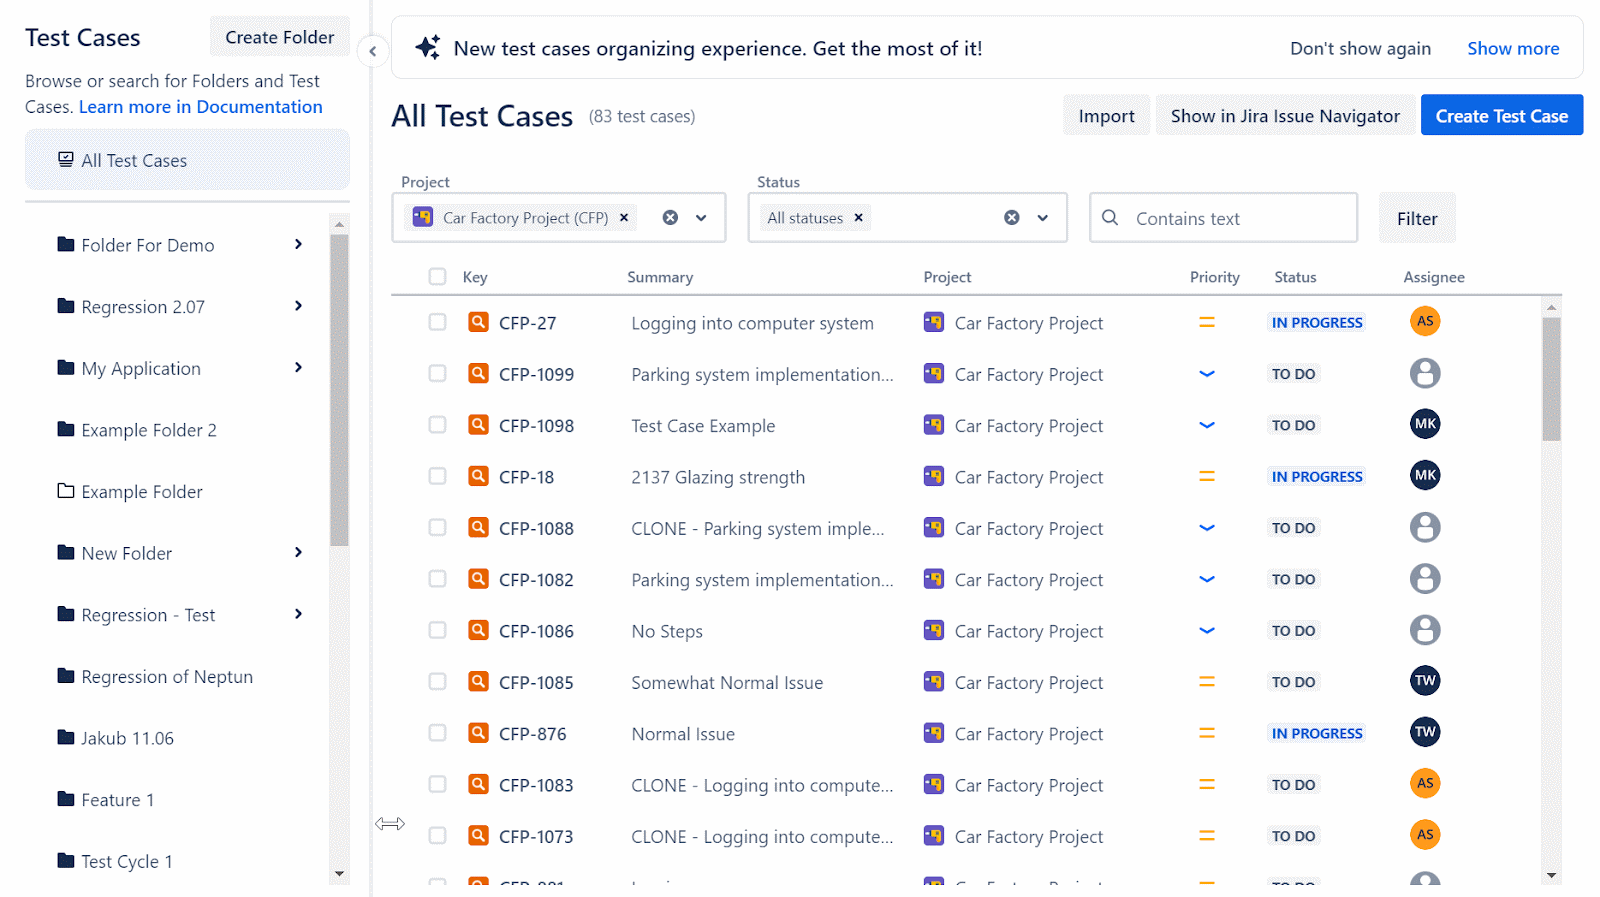Image resolution: width=1600 pixels, height=897 pixels.
Task: Check the box for CFP-876
Action: 437,733
